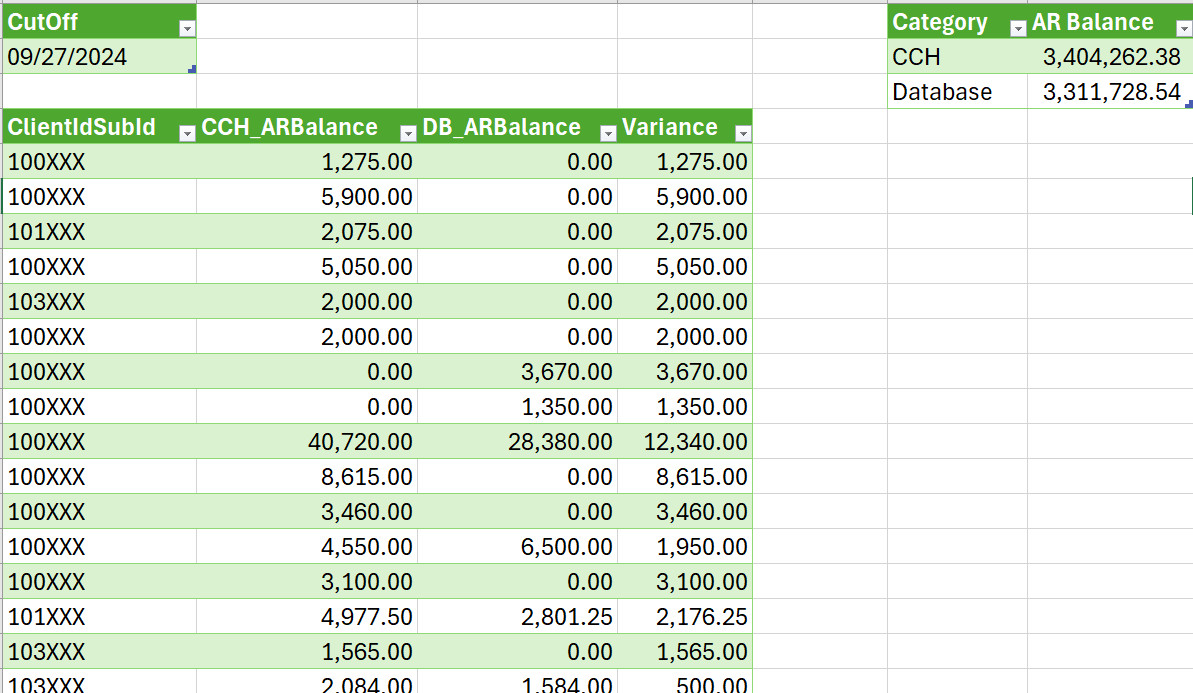Open the Variance filter dropdown
Viewport: 1193px width, 693px height.
(743, 134)
